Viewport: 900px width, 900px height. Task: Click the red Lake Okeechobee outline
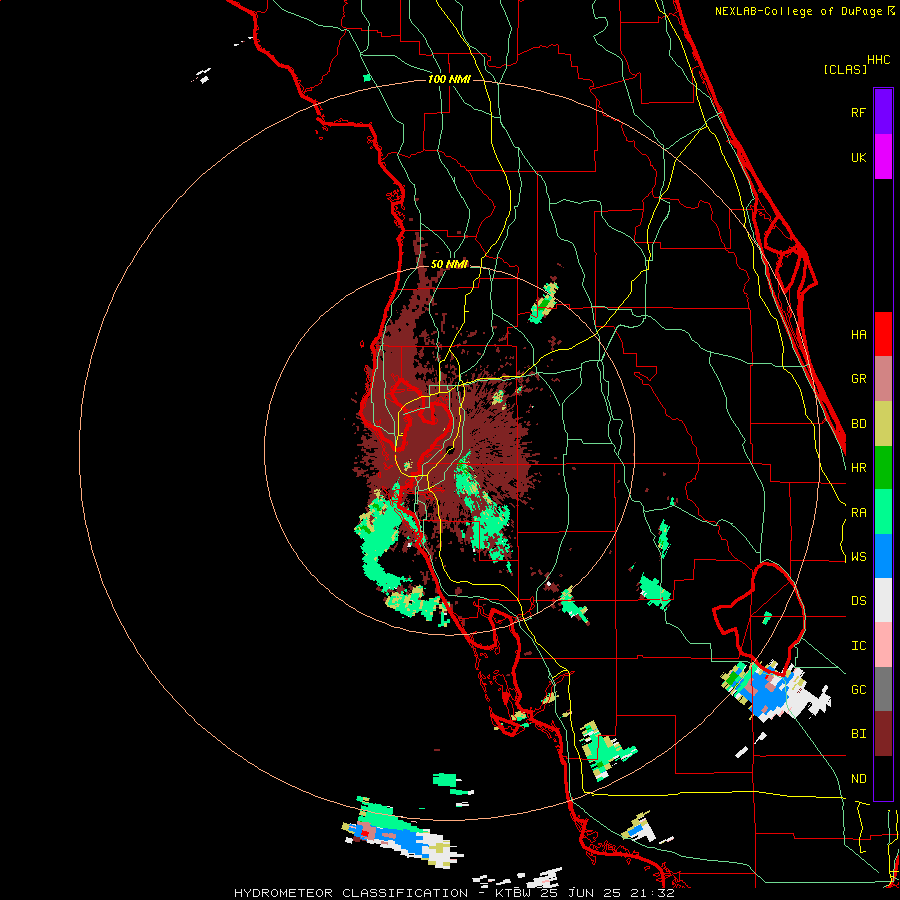coord(759,617)
